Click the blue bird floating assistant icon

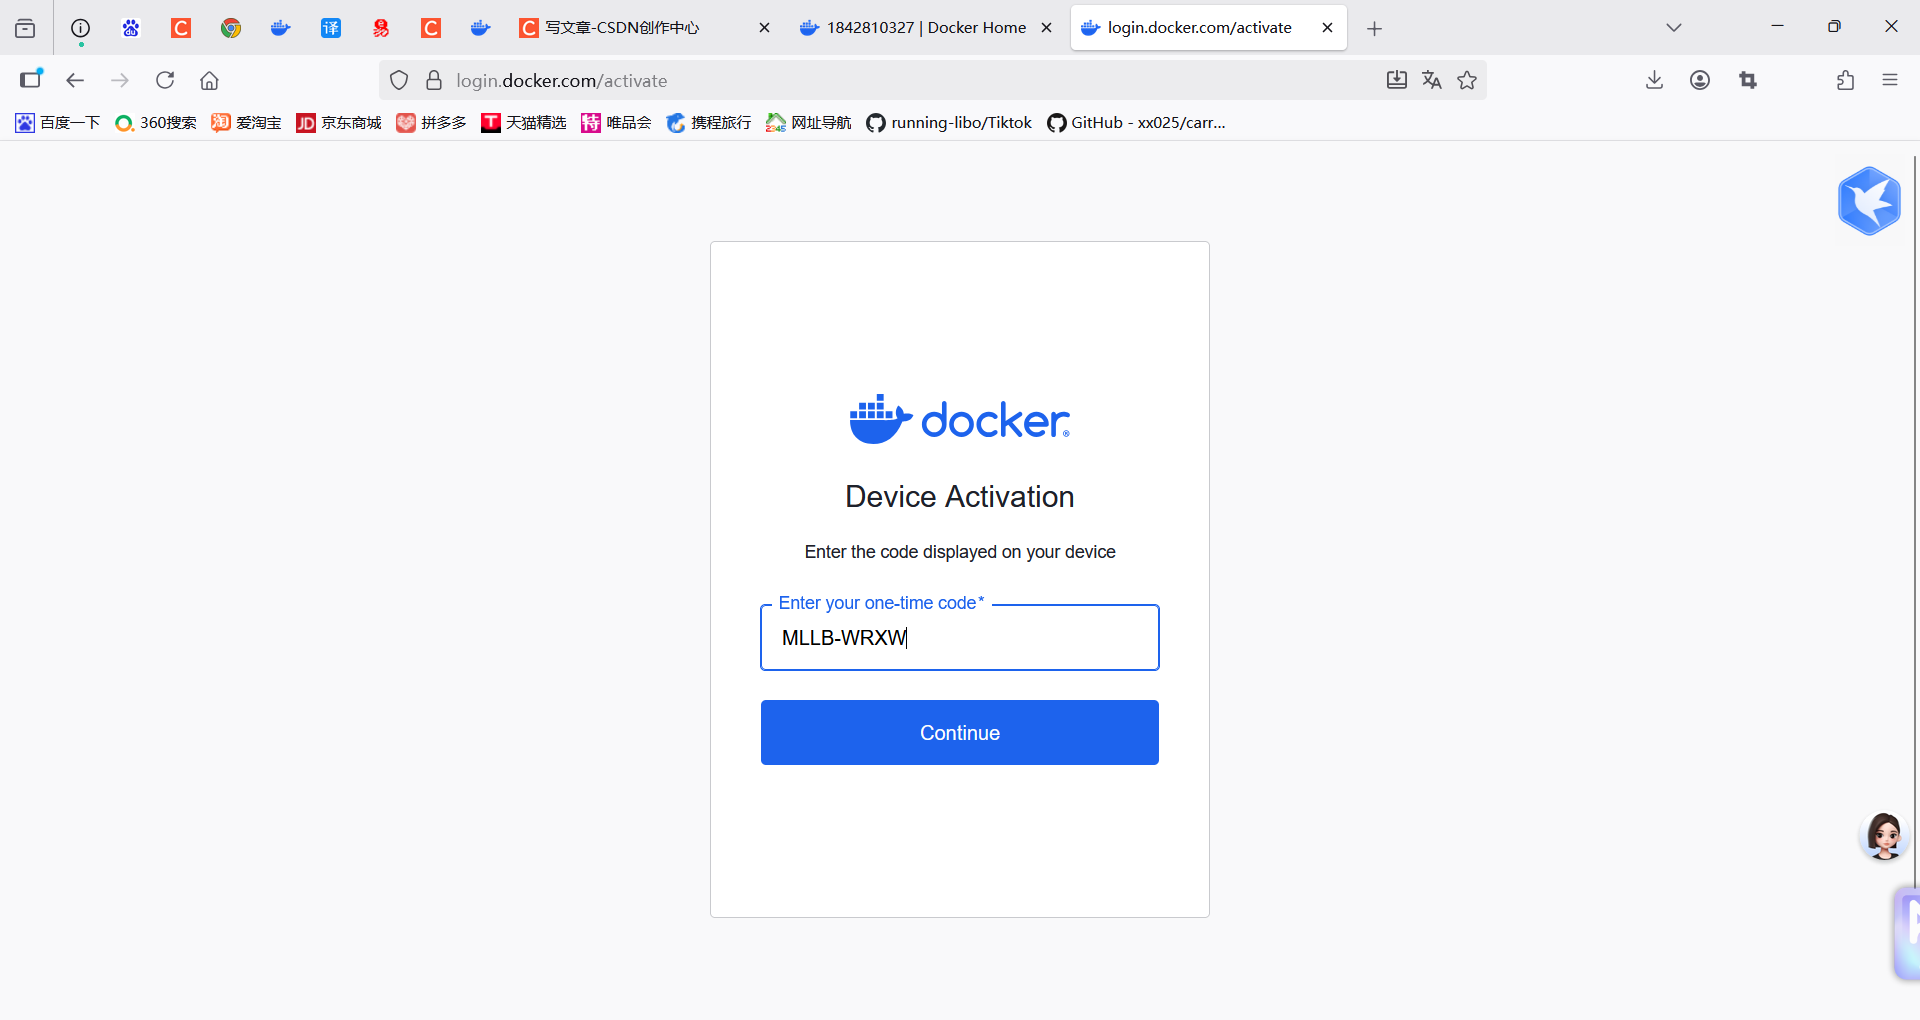click(x=1869, y=201)
